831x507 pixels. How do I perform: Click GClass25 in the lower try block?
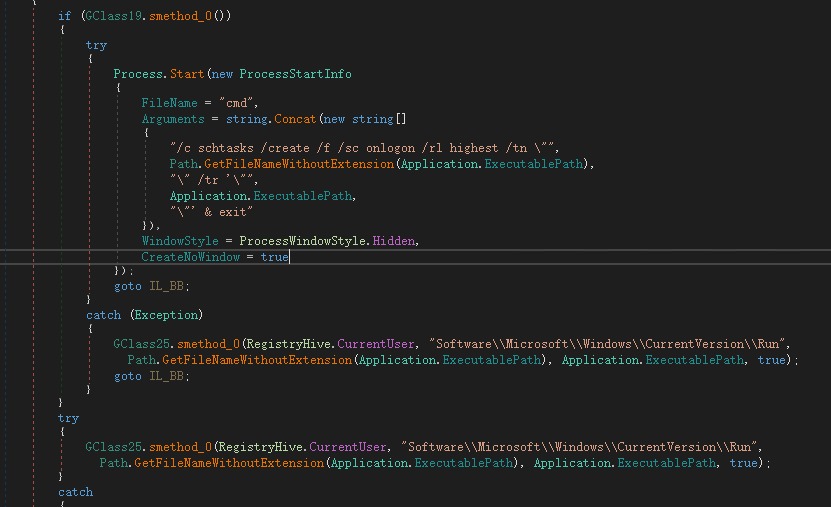113,447
